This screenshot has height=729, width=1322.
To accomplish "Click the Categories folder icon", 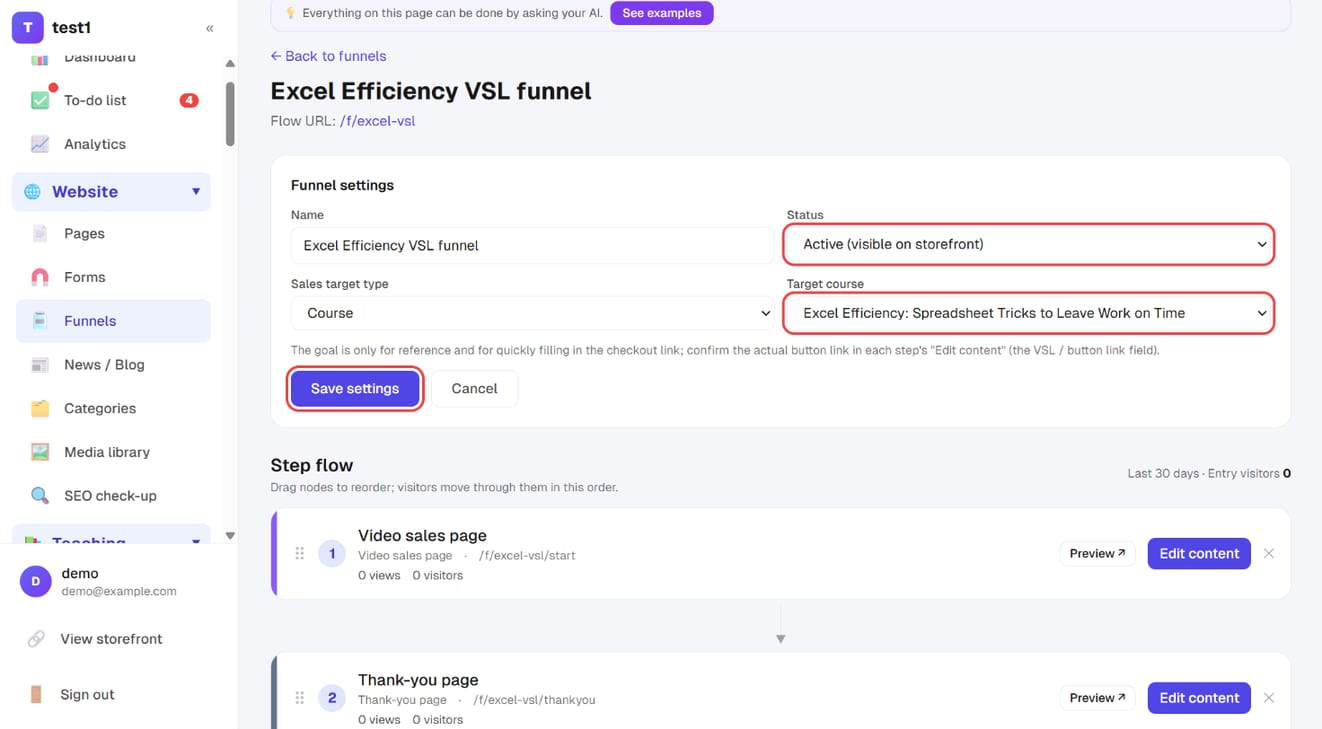I will (x=40, y=408).
